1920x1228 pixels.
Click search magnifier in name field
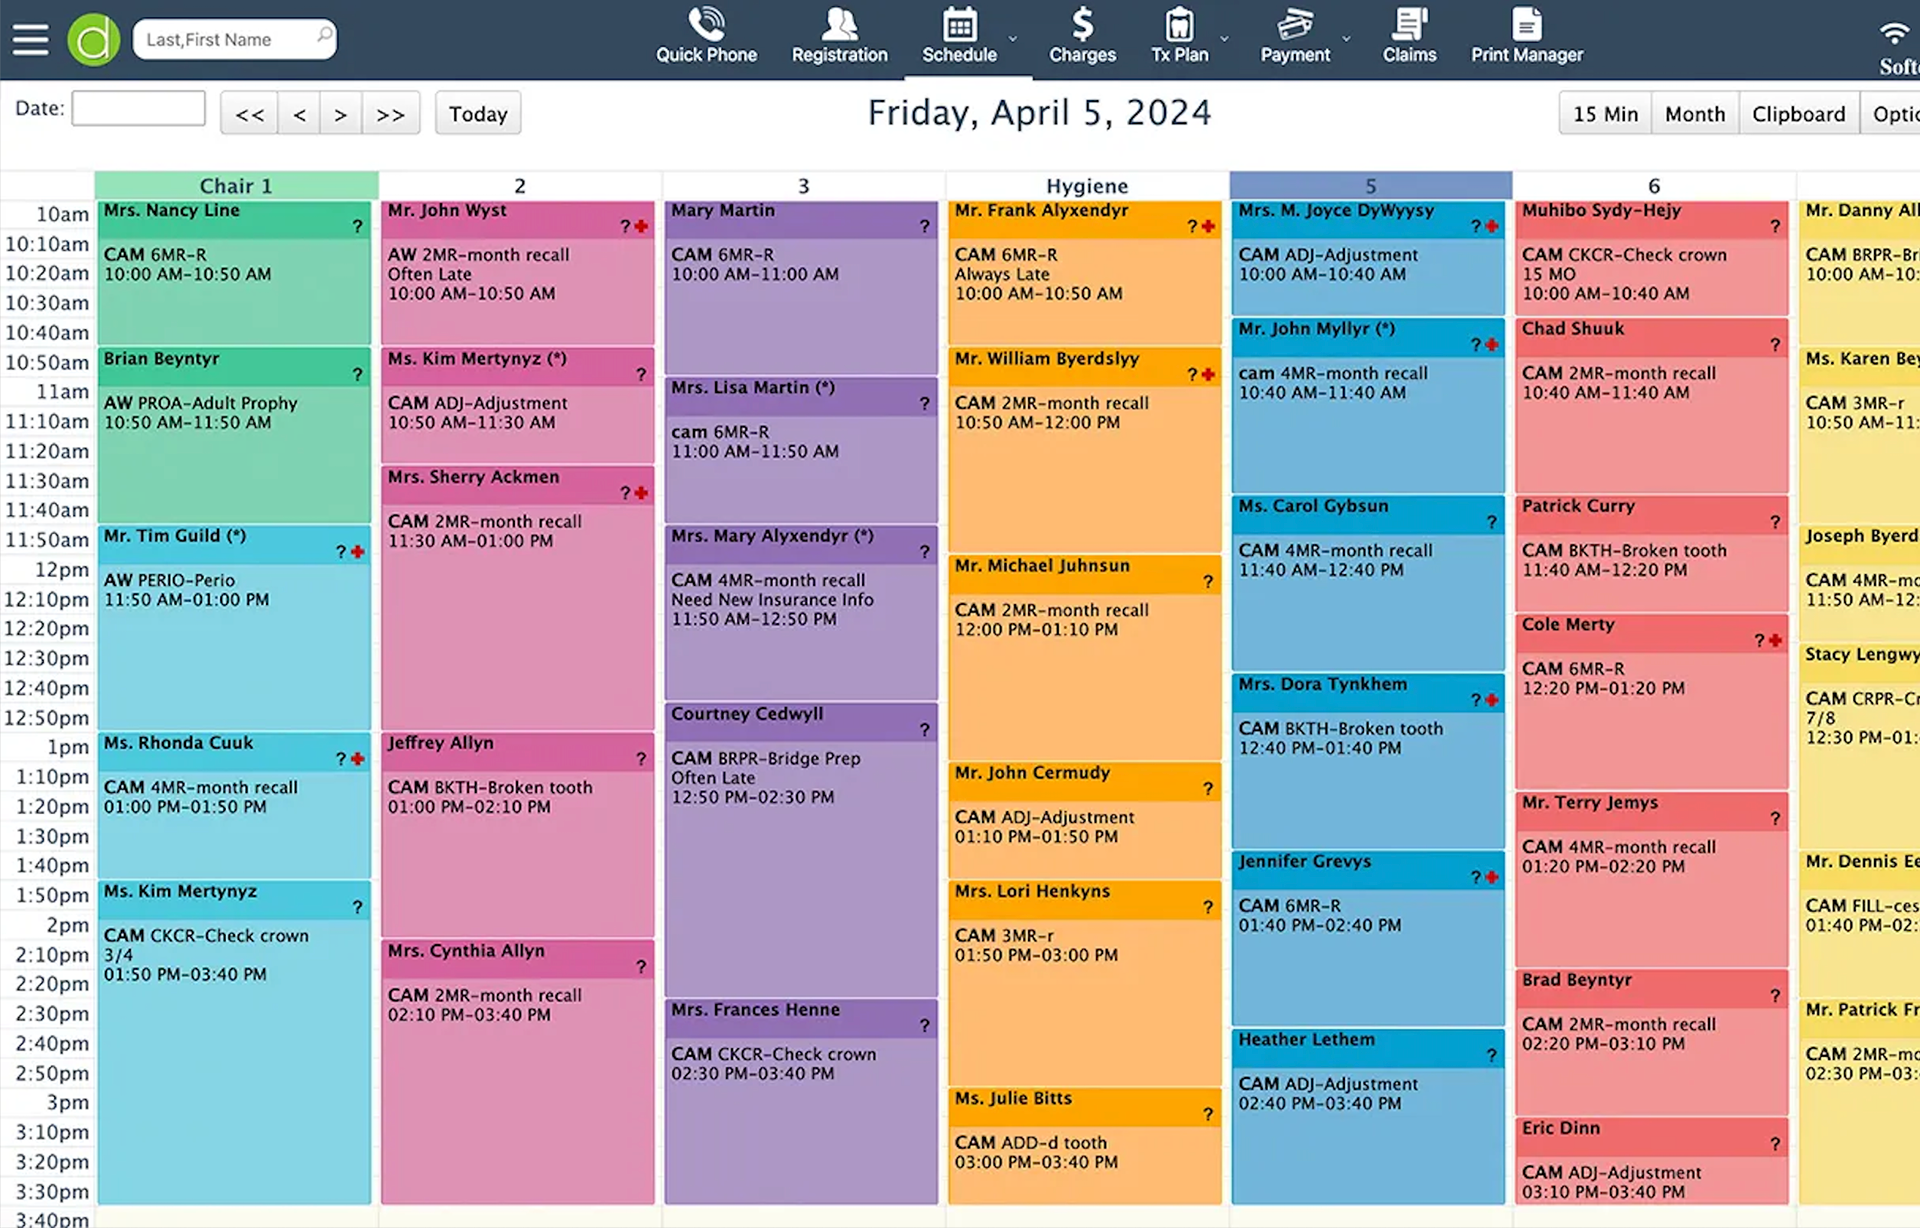(323, 37)
